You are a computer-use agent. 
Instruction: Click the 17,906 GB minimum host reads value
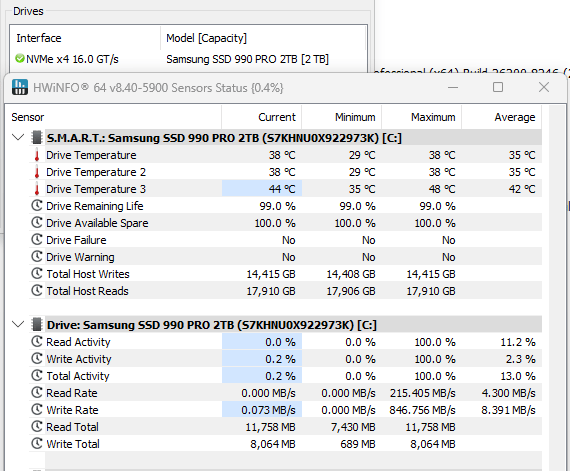[x=351, y=291]
